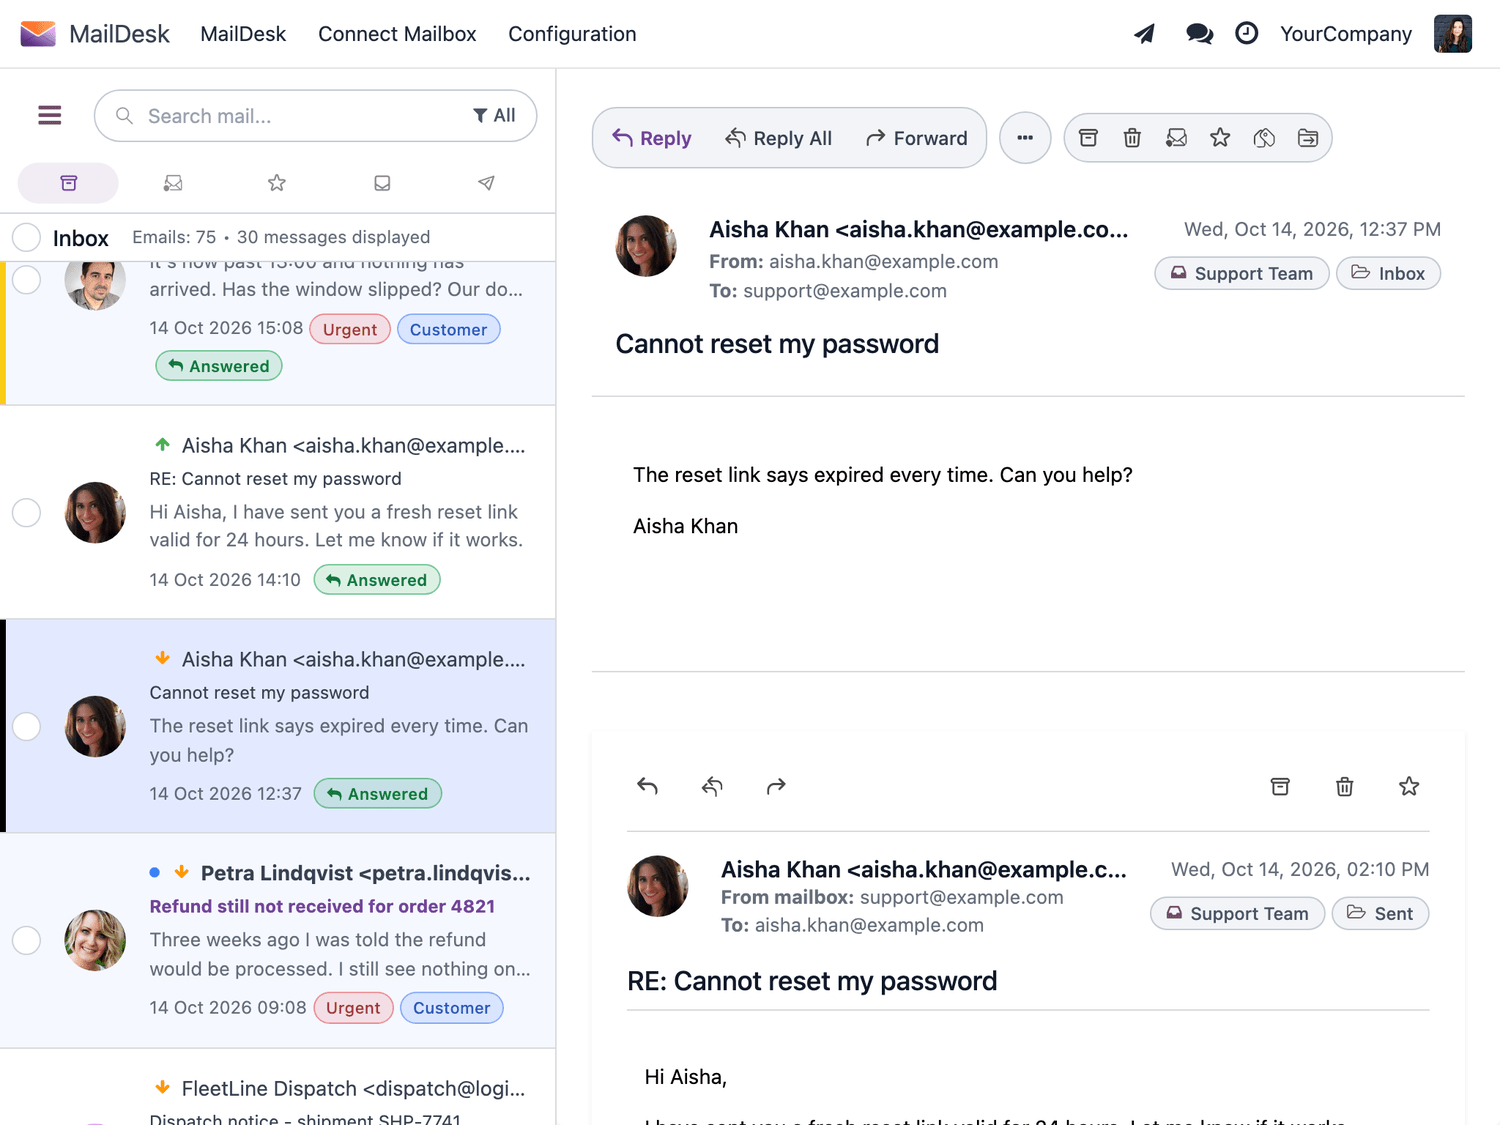This screenshot has height=1125, width=1500.
Task: Switch to the drafts tab
Action: [382, 183]
